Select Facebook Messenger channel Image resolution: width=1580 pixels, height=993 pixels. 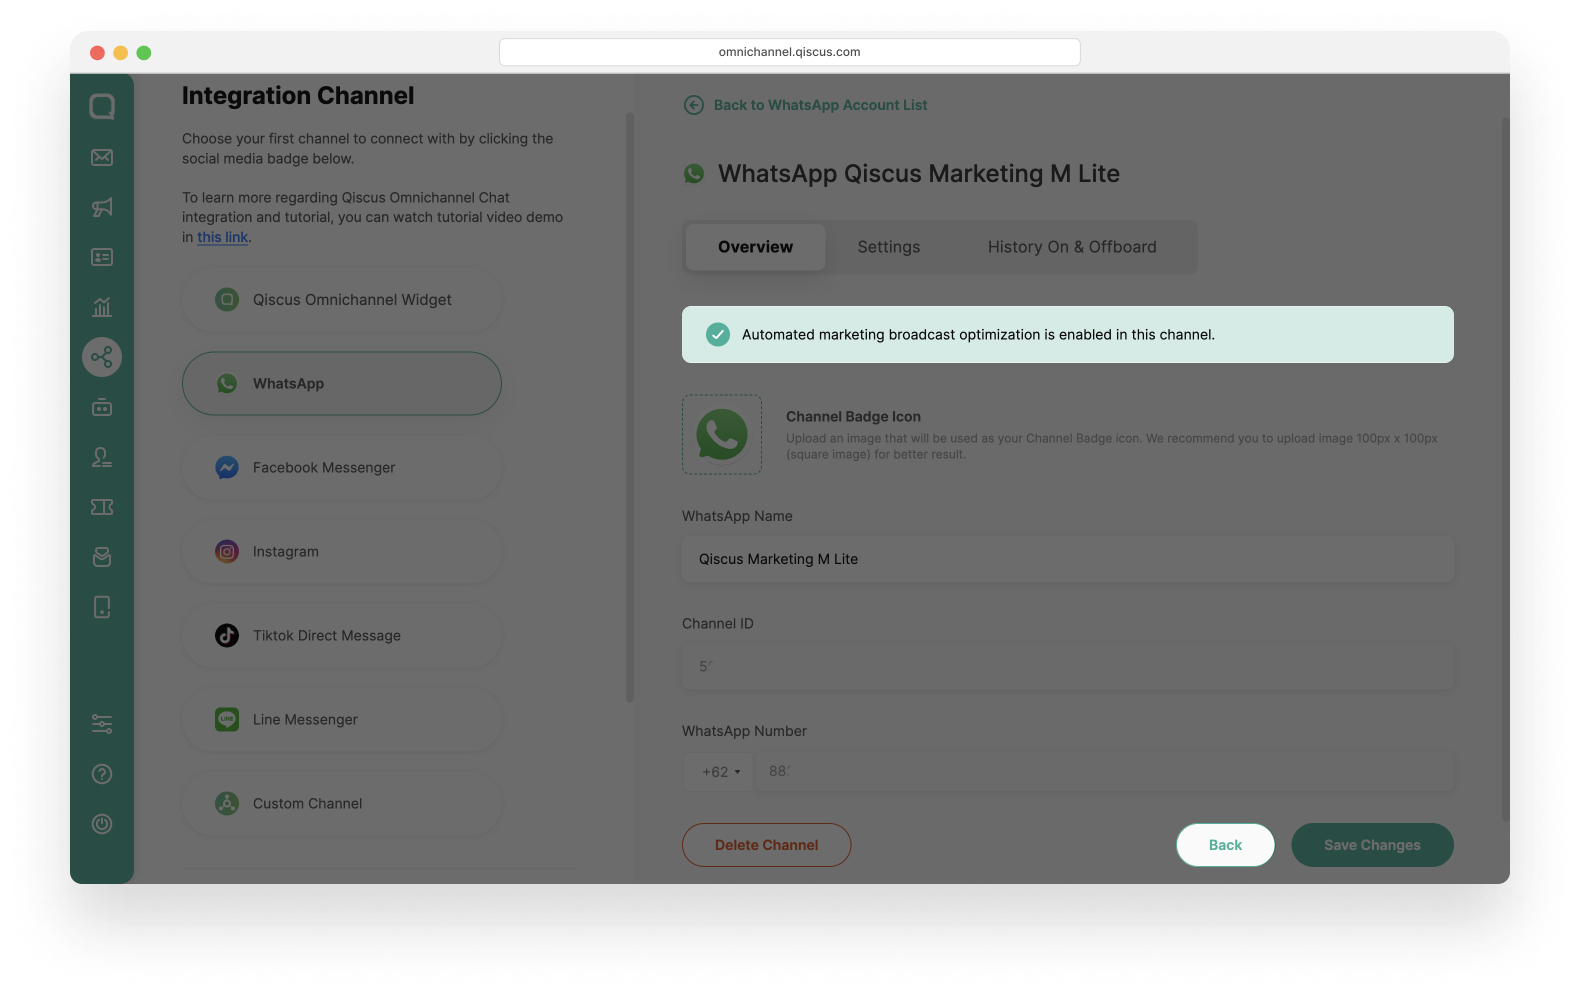342,468
